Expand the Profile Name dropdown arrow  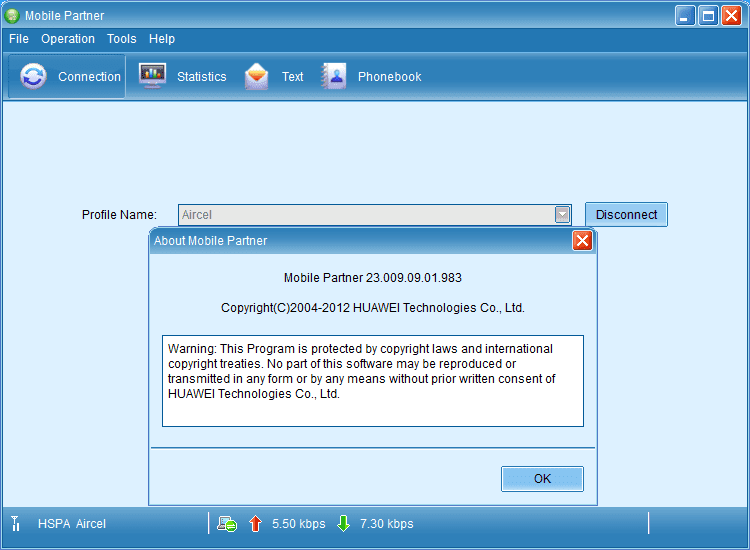562,215
